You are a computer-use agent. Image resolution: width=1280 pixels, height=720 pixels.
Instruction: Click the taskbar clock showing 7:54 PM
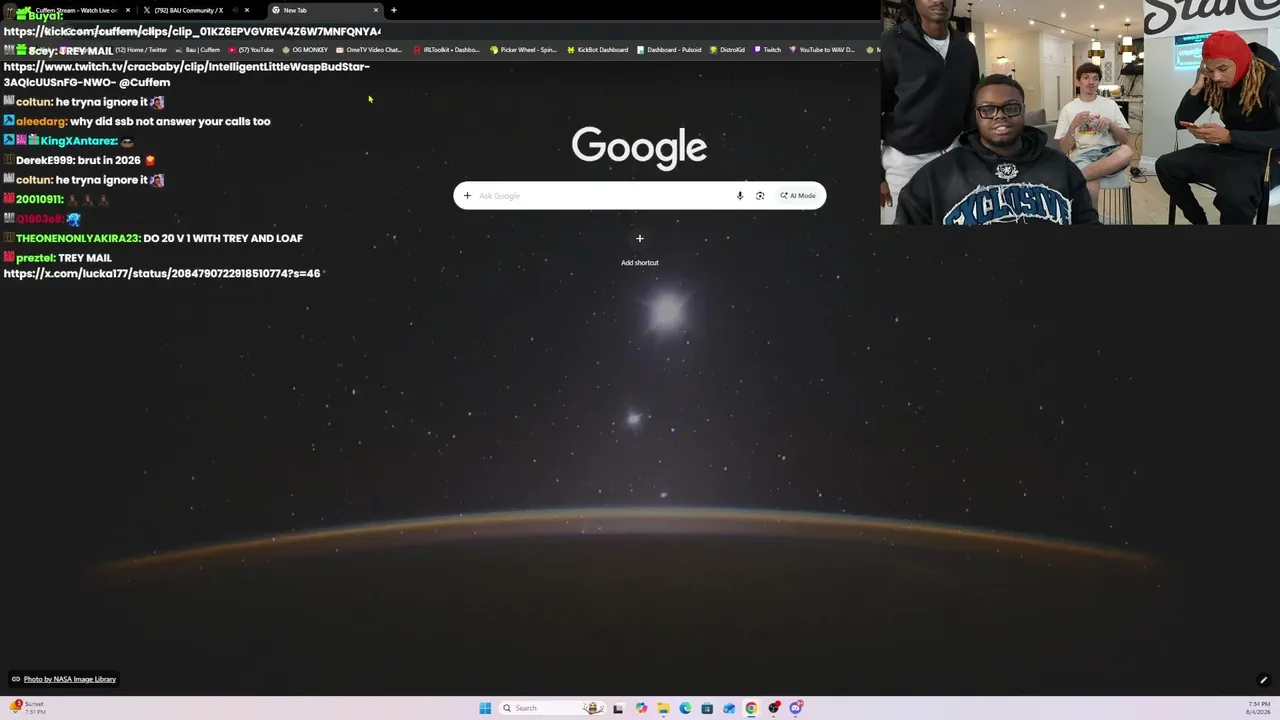click(x=1258, y=708)
